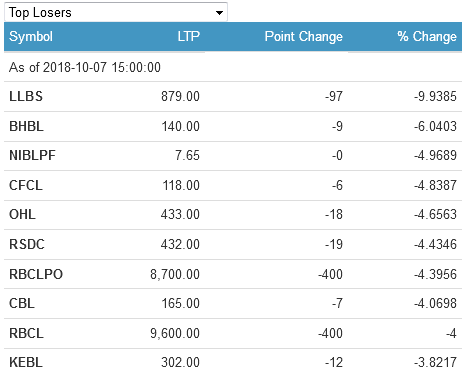Select the KEBL symbol
This screenshot has width=467, height=374.
coord(26,362)
